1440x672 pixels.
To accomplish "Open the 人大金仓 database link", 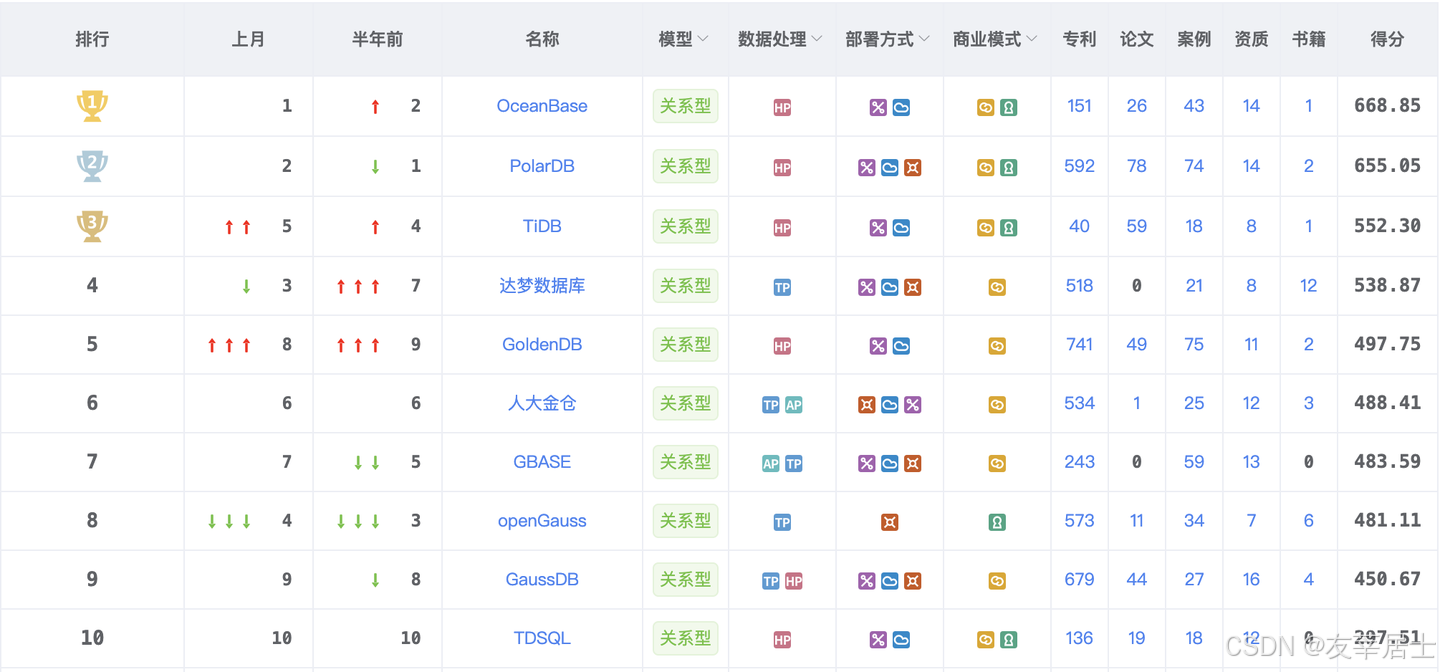I will (542, 403).
